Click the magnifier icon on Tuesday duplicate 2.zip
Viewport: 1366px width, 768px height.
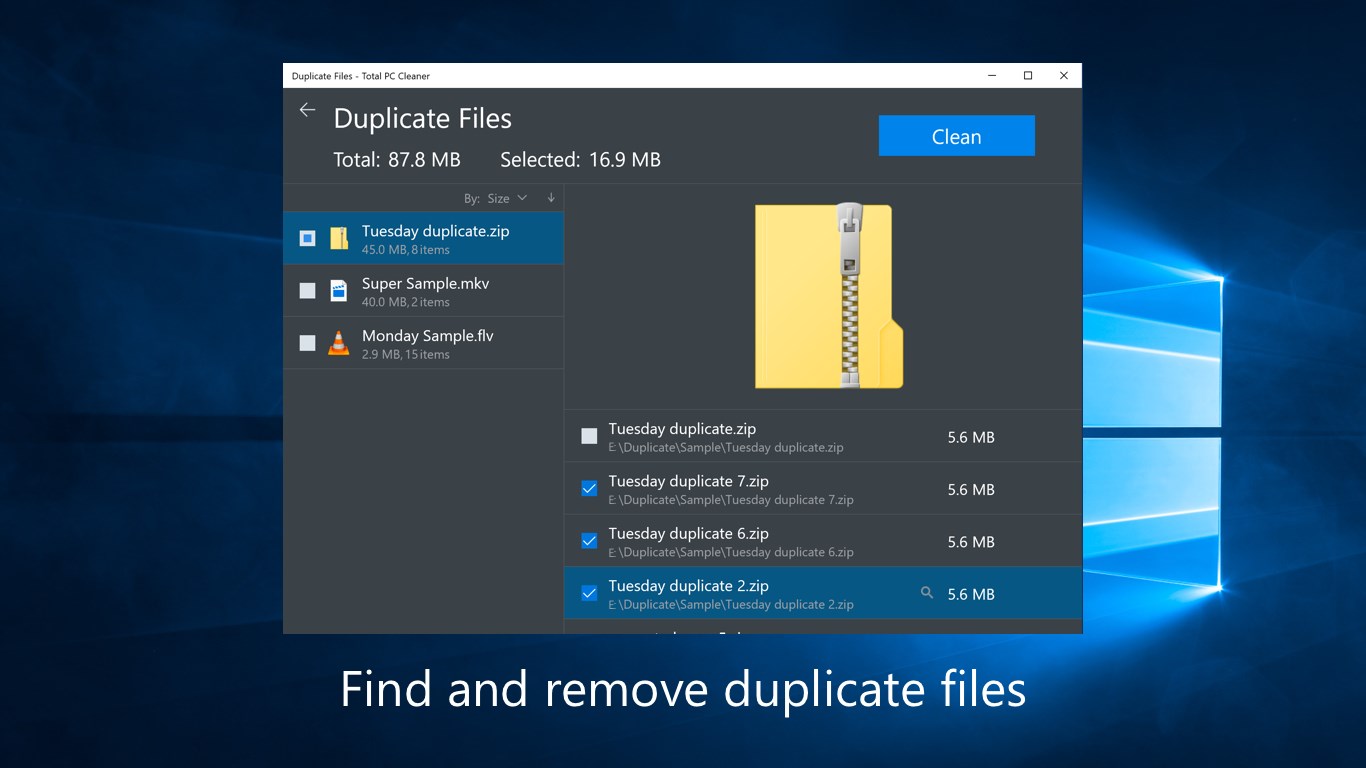(x=927, y=593)
